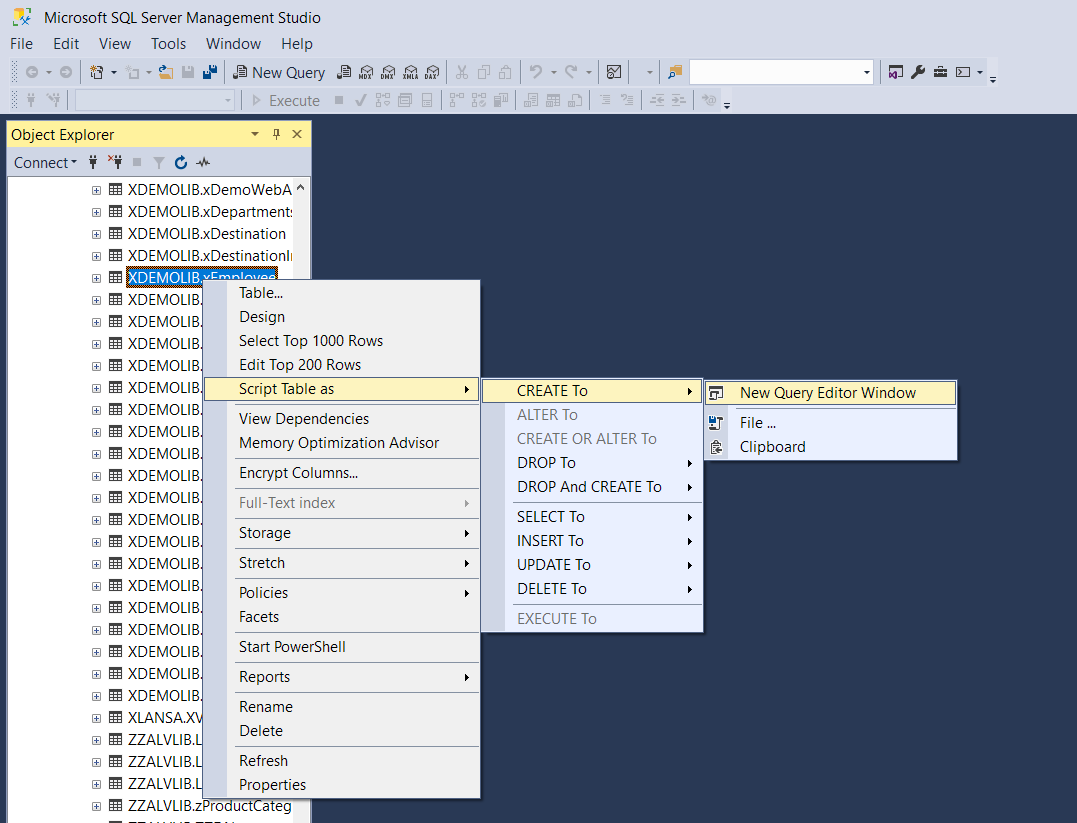Image resolution: width=1077 pixels, height=823 pixels.
Task: Open the Tools menu in menu bar
Action: click(x=168, y=44)
